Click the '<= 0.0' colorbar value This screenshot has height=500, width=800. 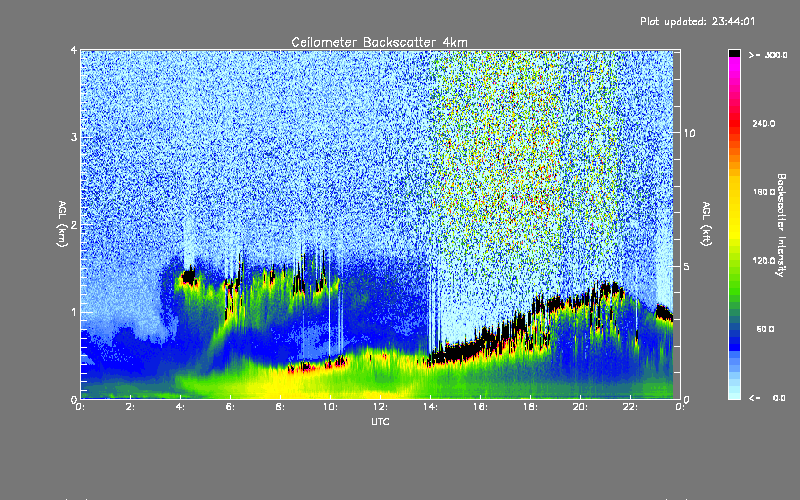click(767, 398)
